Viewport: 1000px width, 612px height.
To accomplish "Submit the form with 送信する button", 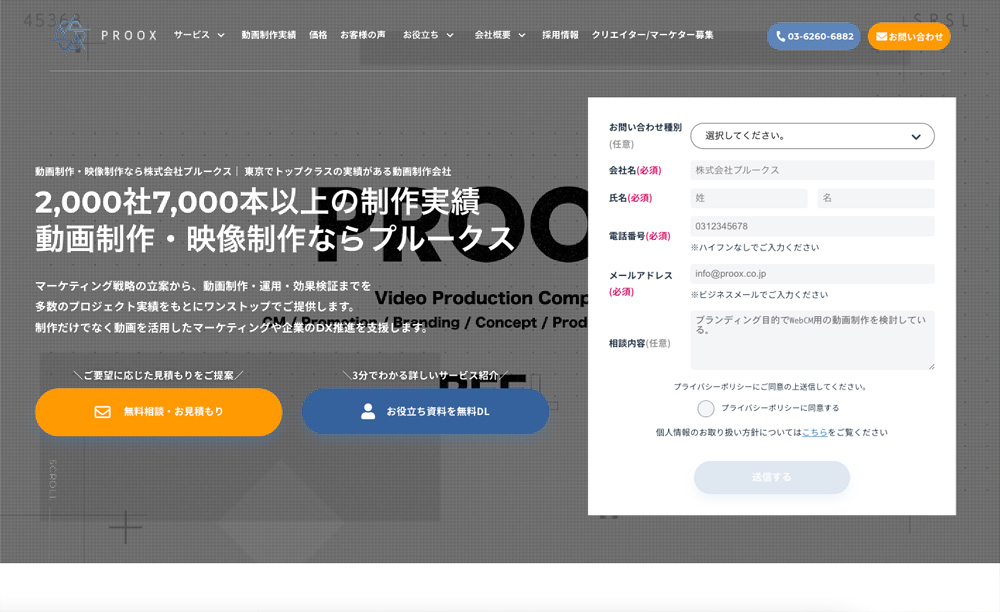I will (772, 477).
